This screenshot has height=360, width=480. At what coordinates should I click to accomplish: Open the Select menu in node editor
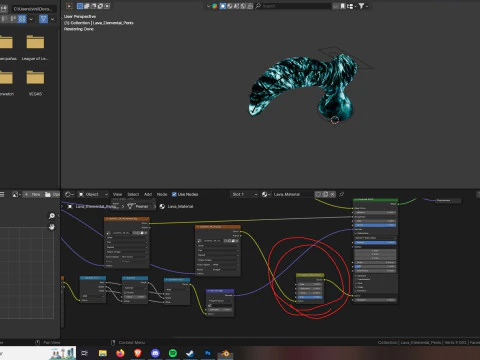click(x=133, y=194)
